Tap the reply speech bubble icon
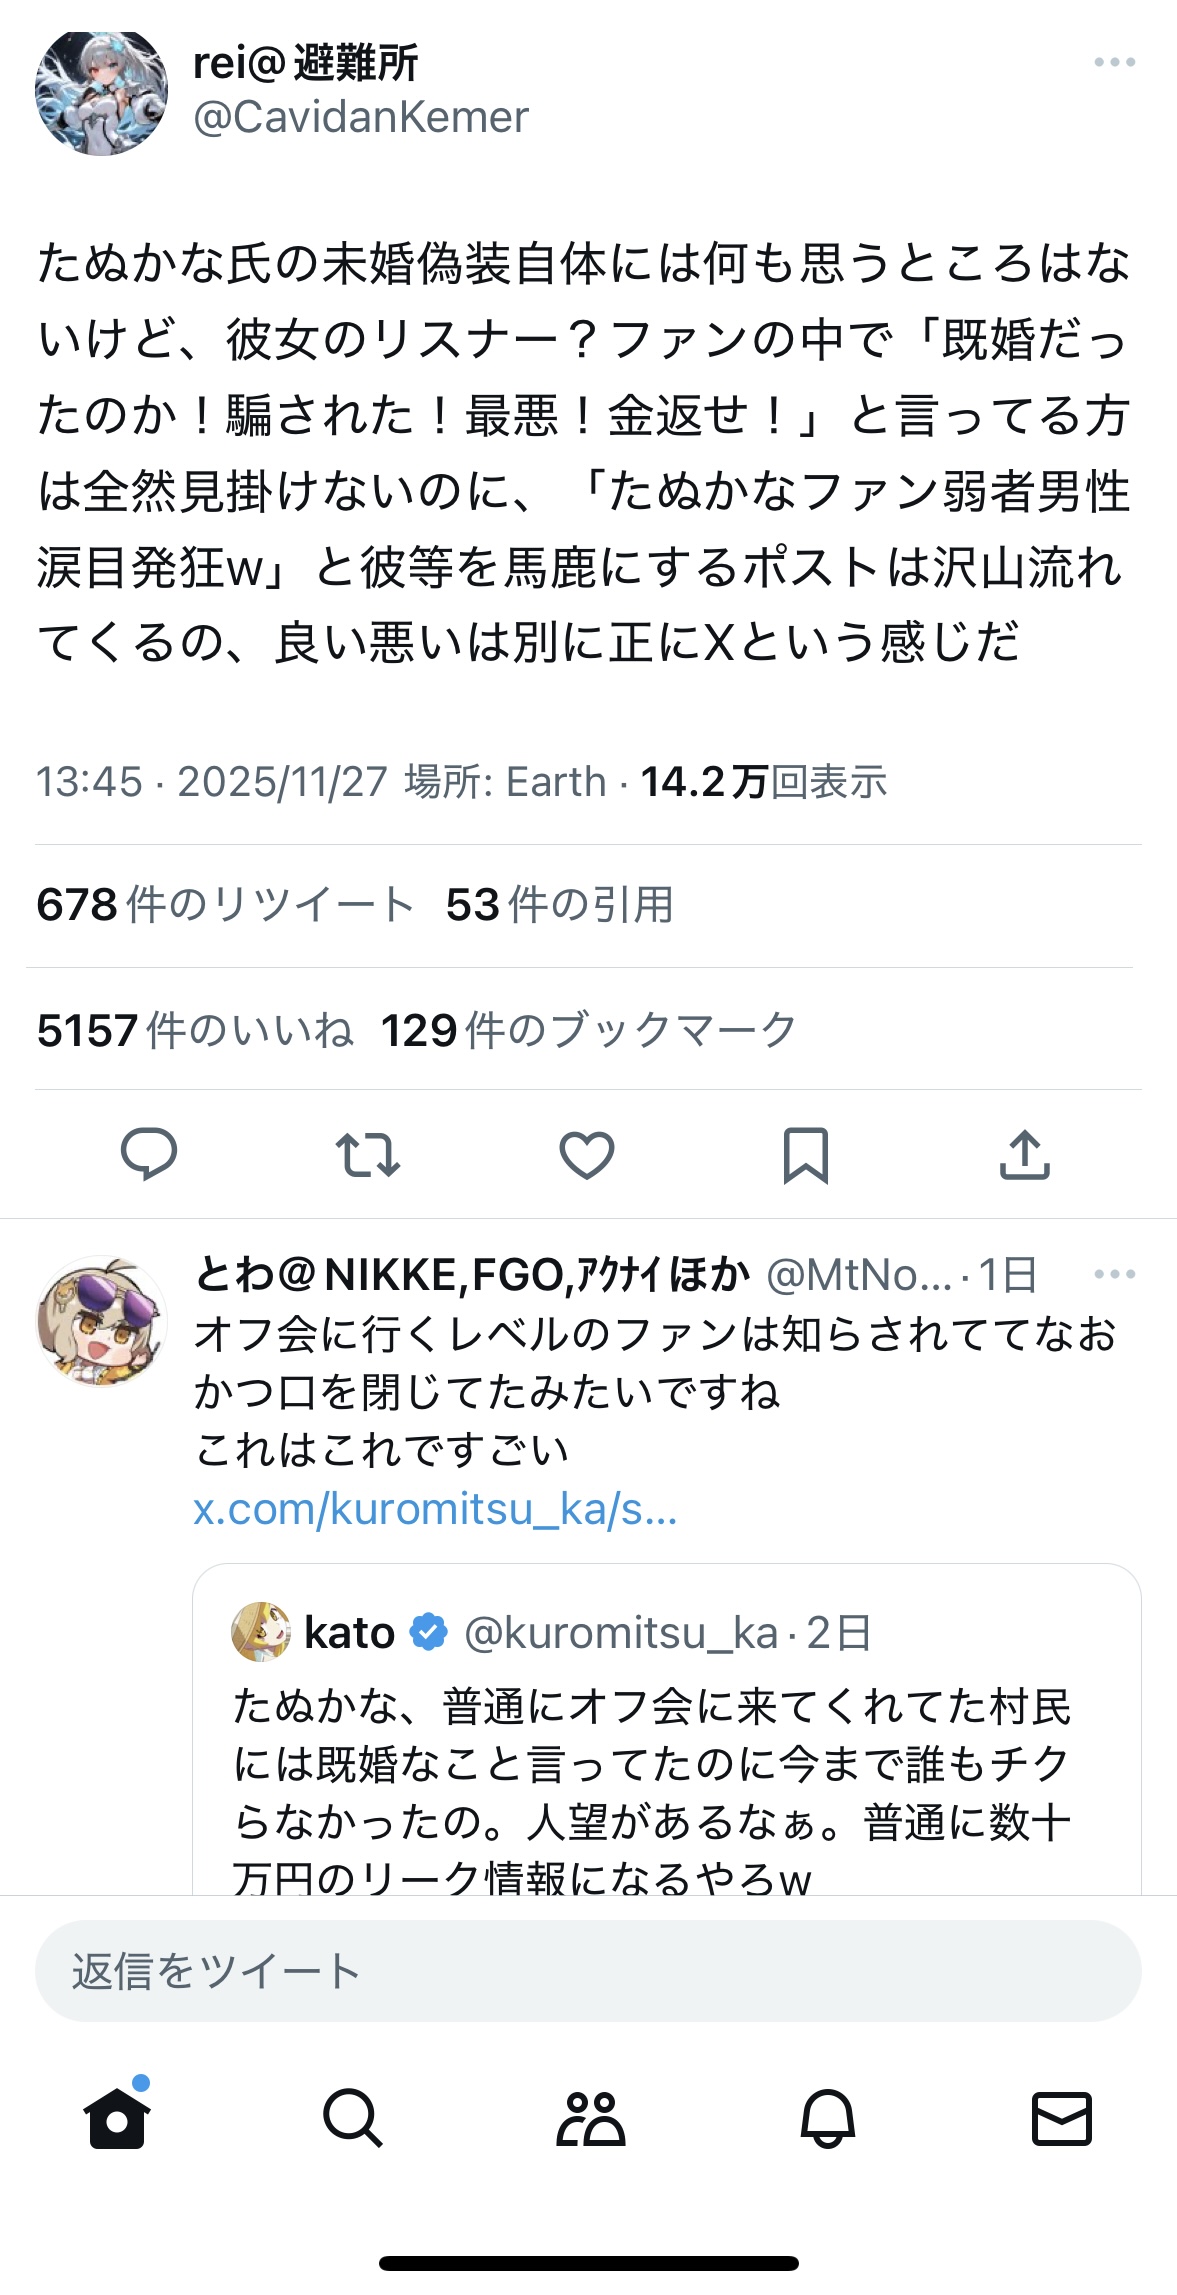This screenshot has height=2295, width=1177. 149,1154
